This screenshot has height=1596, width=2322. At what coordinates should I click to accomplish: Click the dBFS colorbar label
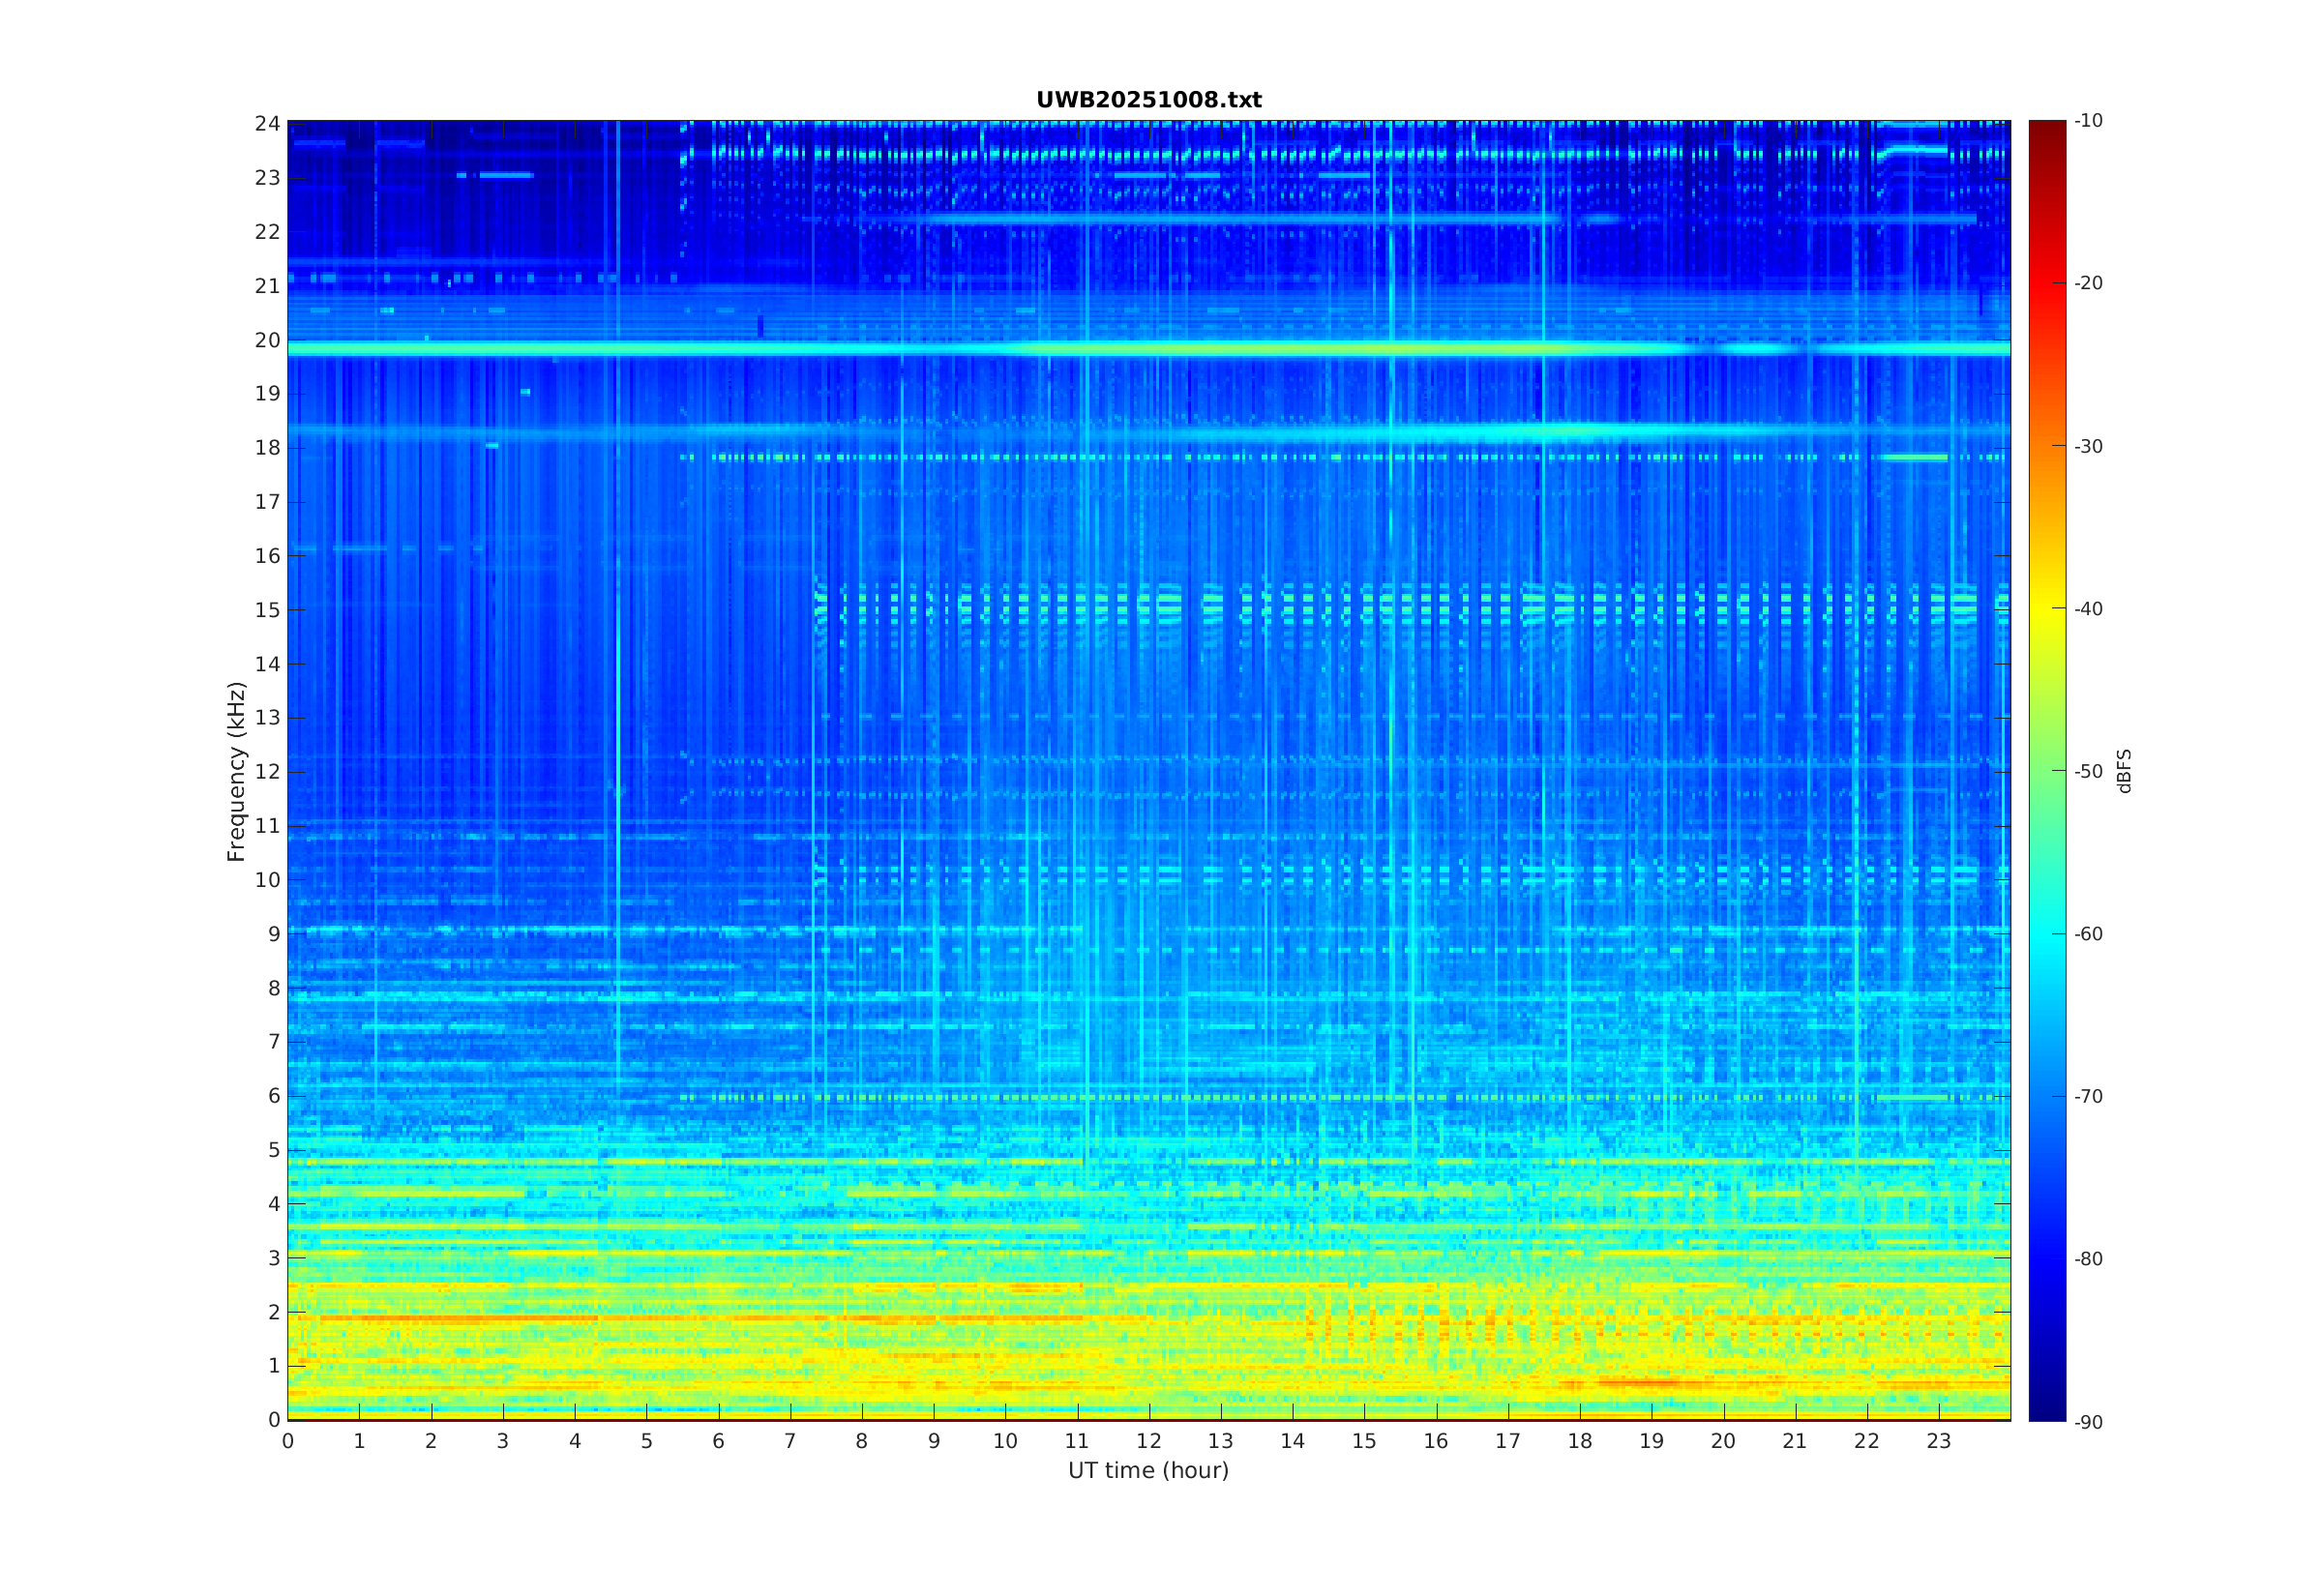click(x=2124, y=771)
